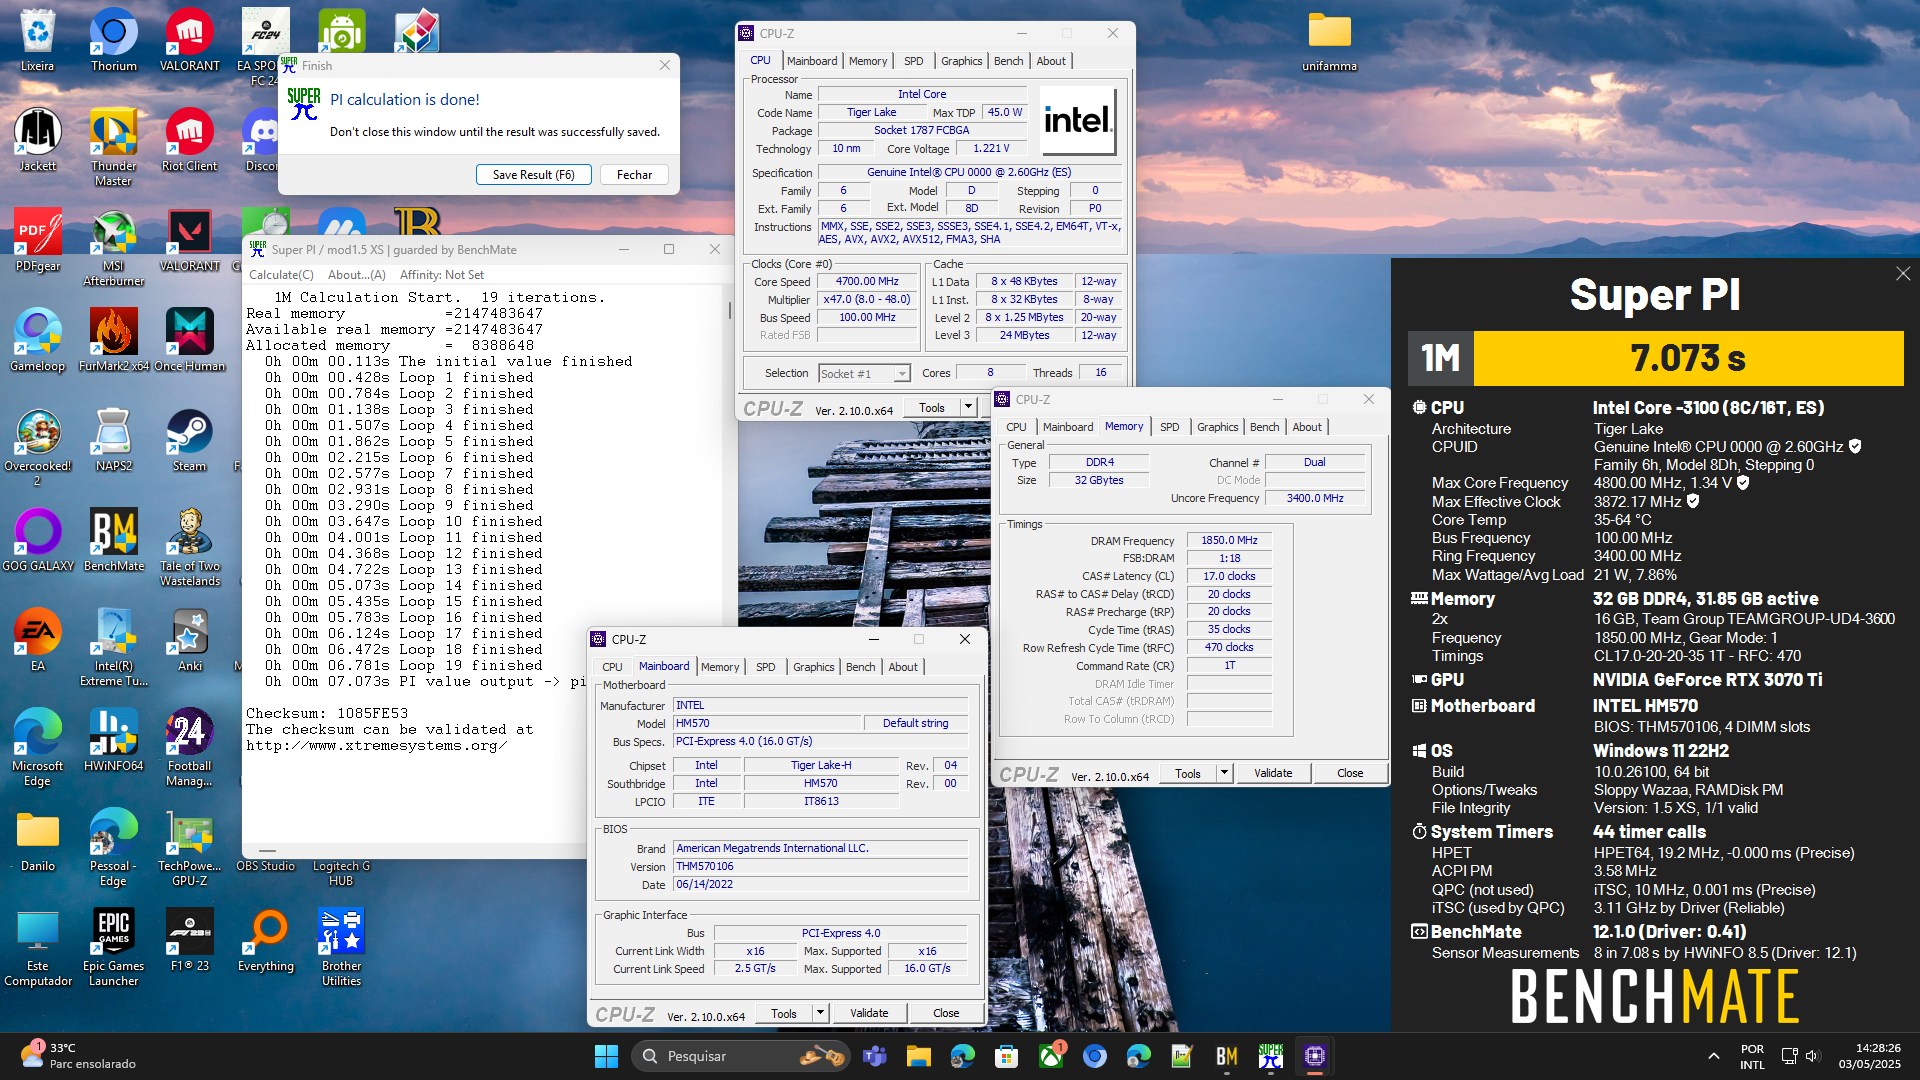
Task: Select Graphics tab in Memory CPU-Z window
Action: (1217, 427)
